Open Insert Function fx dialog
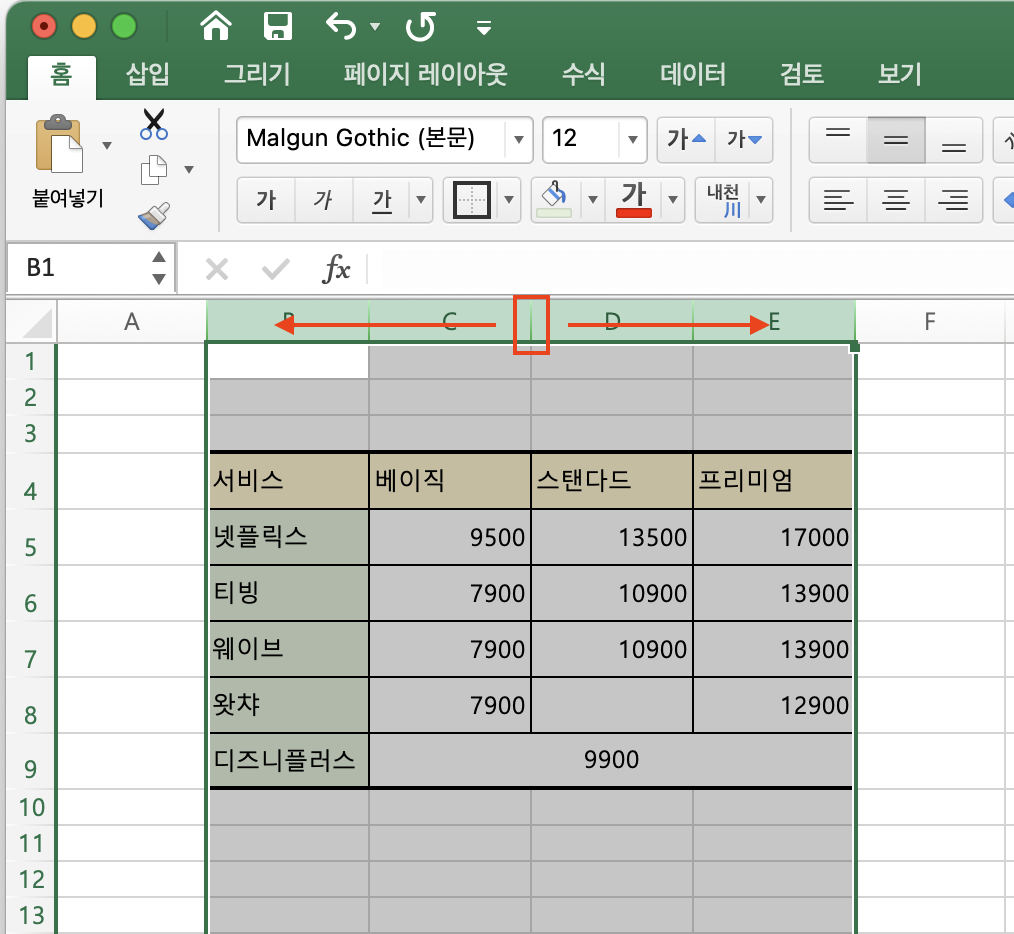This screenshot has height=934, width=1014. pyautogui.click(x=336, y=269)
